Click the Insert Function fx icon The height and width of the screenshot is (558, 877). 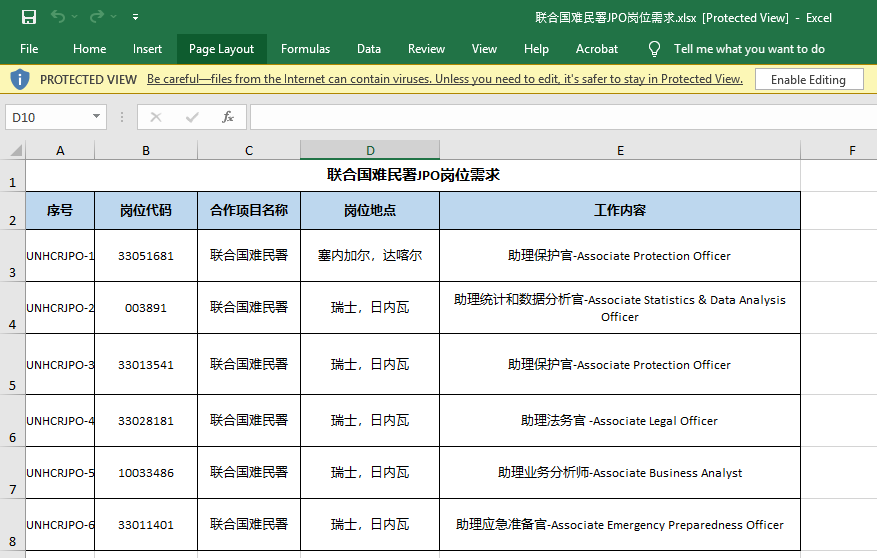point(228,117)
